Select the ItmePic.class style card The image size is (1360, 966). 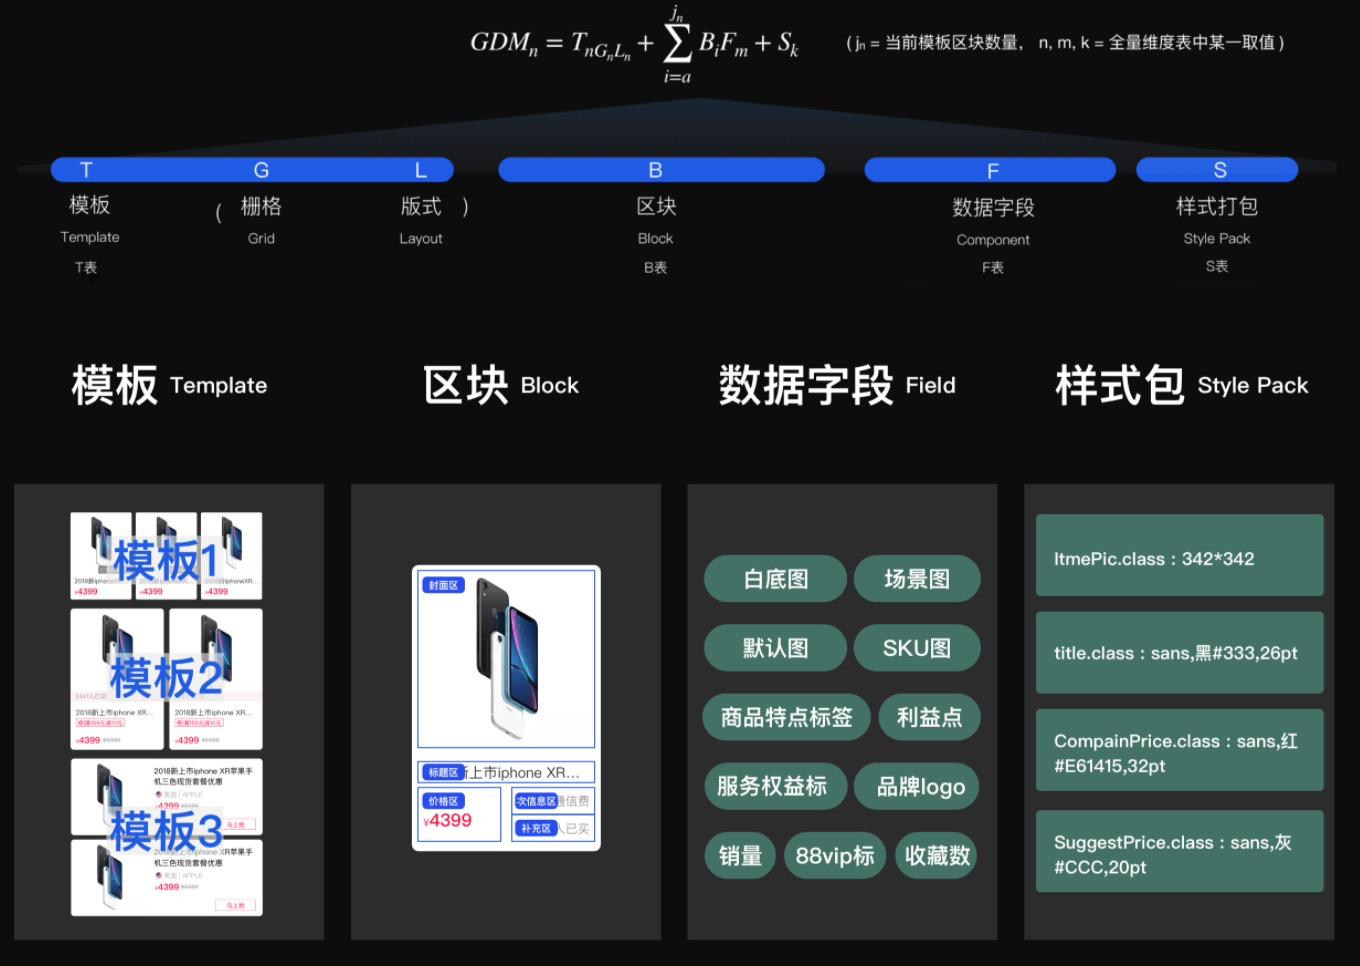click(x=1180, y=555)
